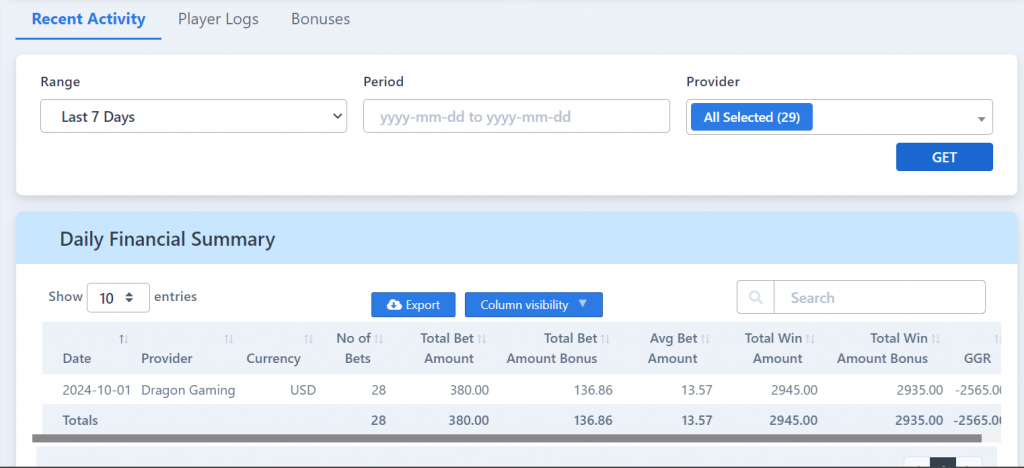Open the Range dropdown showing Last 7 Days

pyautogui.click(x=193, y=116)
